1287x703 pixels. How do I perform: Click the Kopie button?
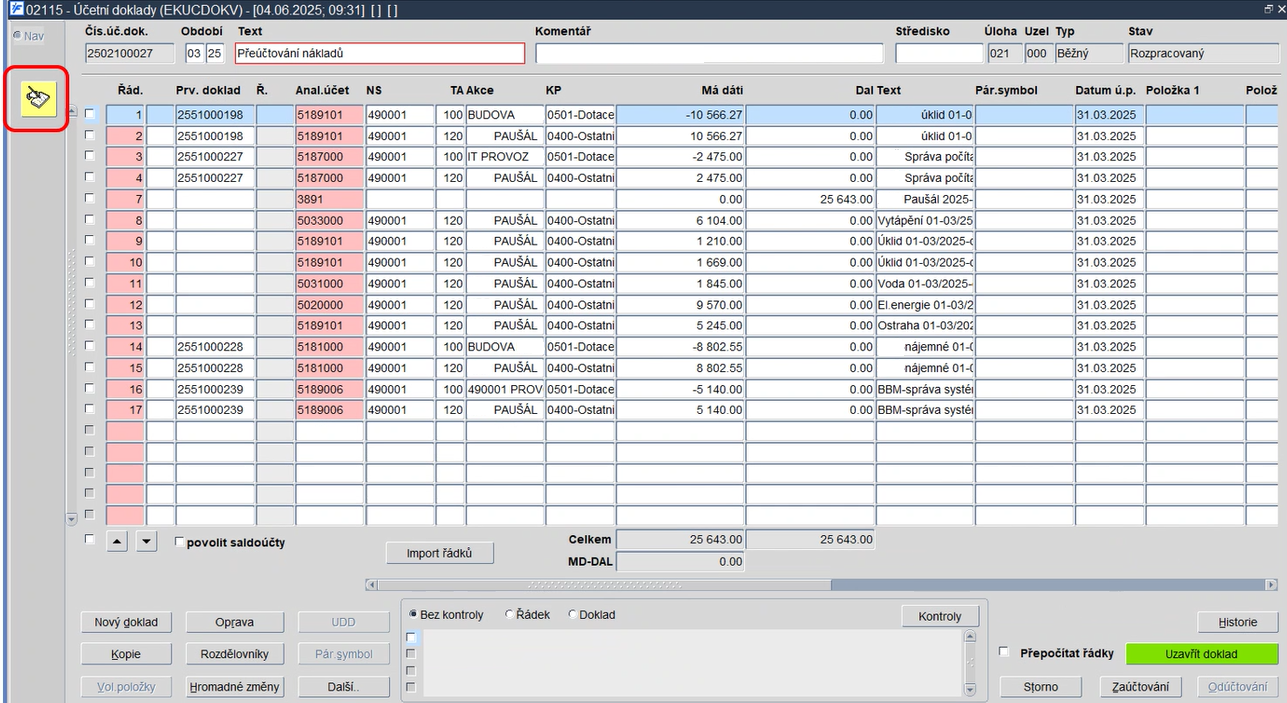point(126,654)
